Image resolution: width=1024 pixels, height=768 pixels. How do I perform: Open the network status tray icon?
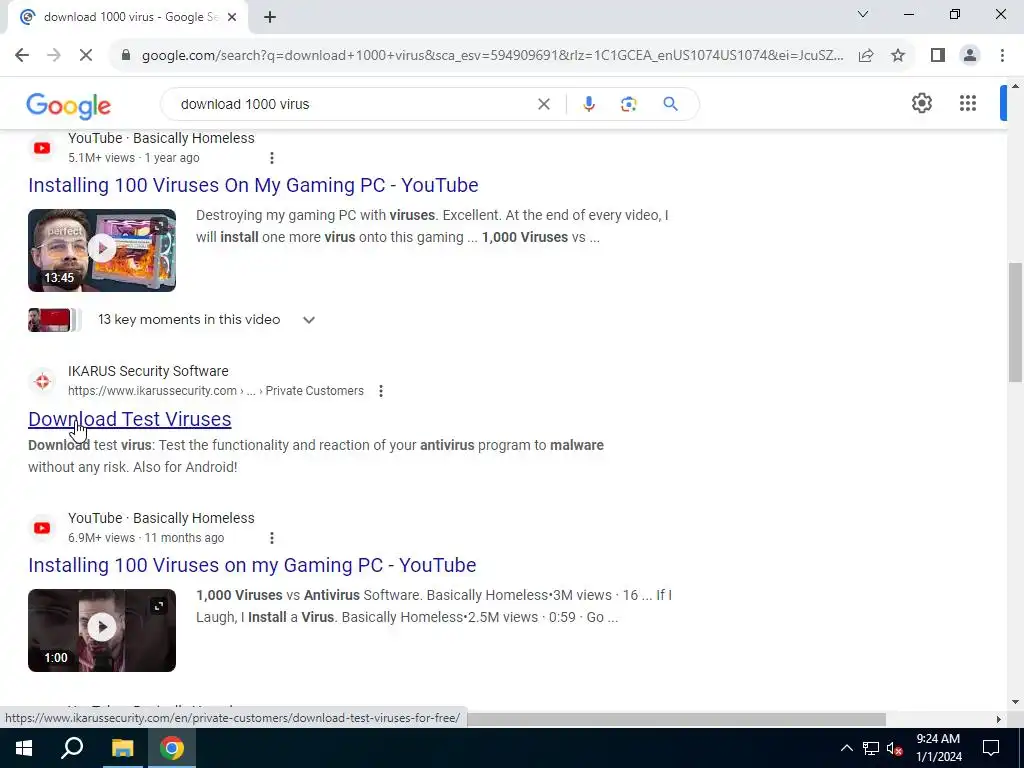871,748
